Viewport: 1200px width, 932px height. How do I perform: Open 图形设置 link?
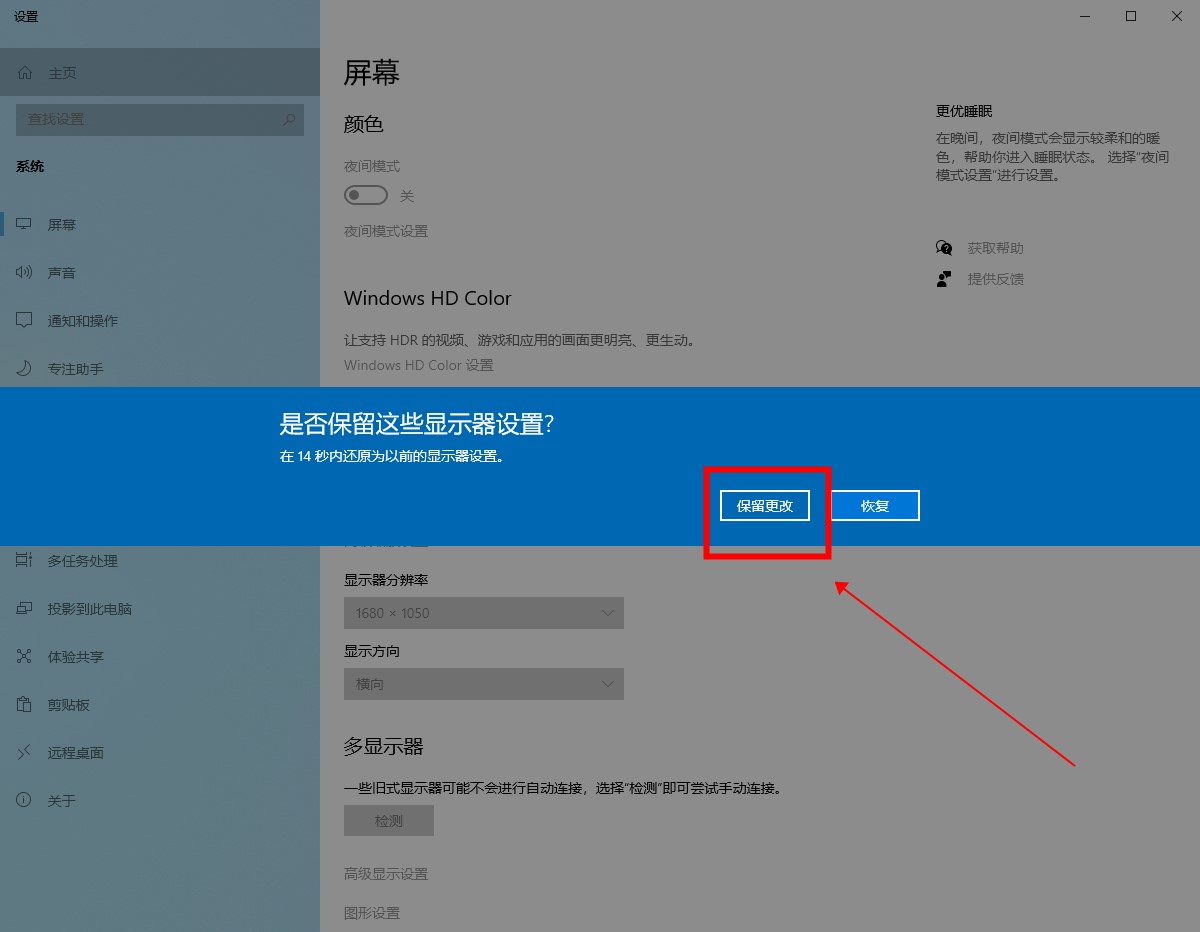click(372, 913)
